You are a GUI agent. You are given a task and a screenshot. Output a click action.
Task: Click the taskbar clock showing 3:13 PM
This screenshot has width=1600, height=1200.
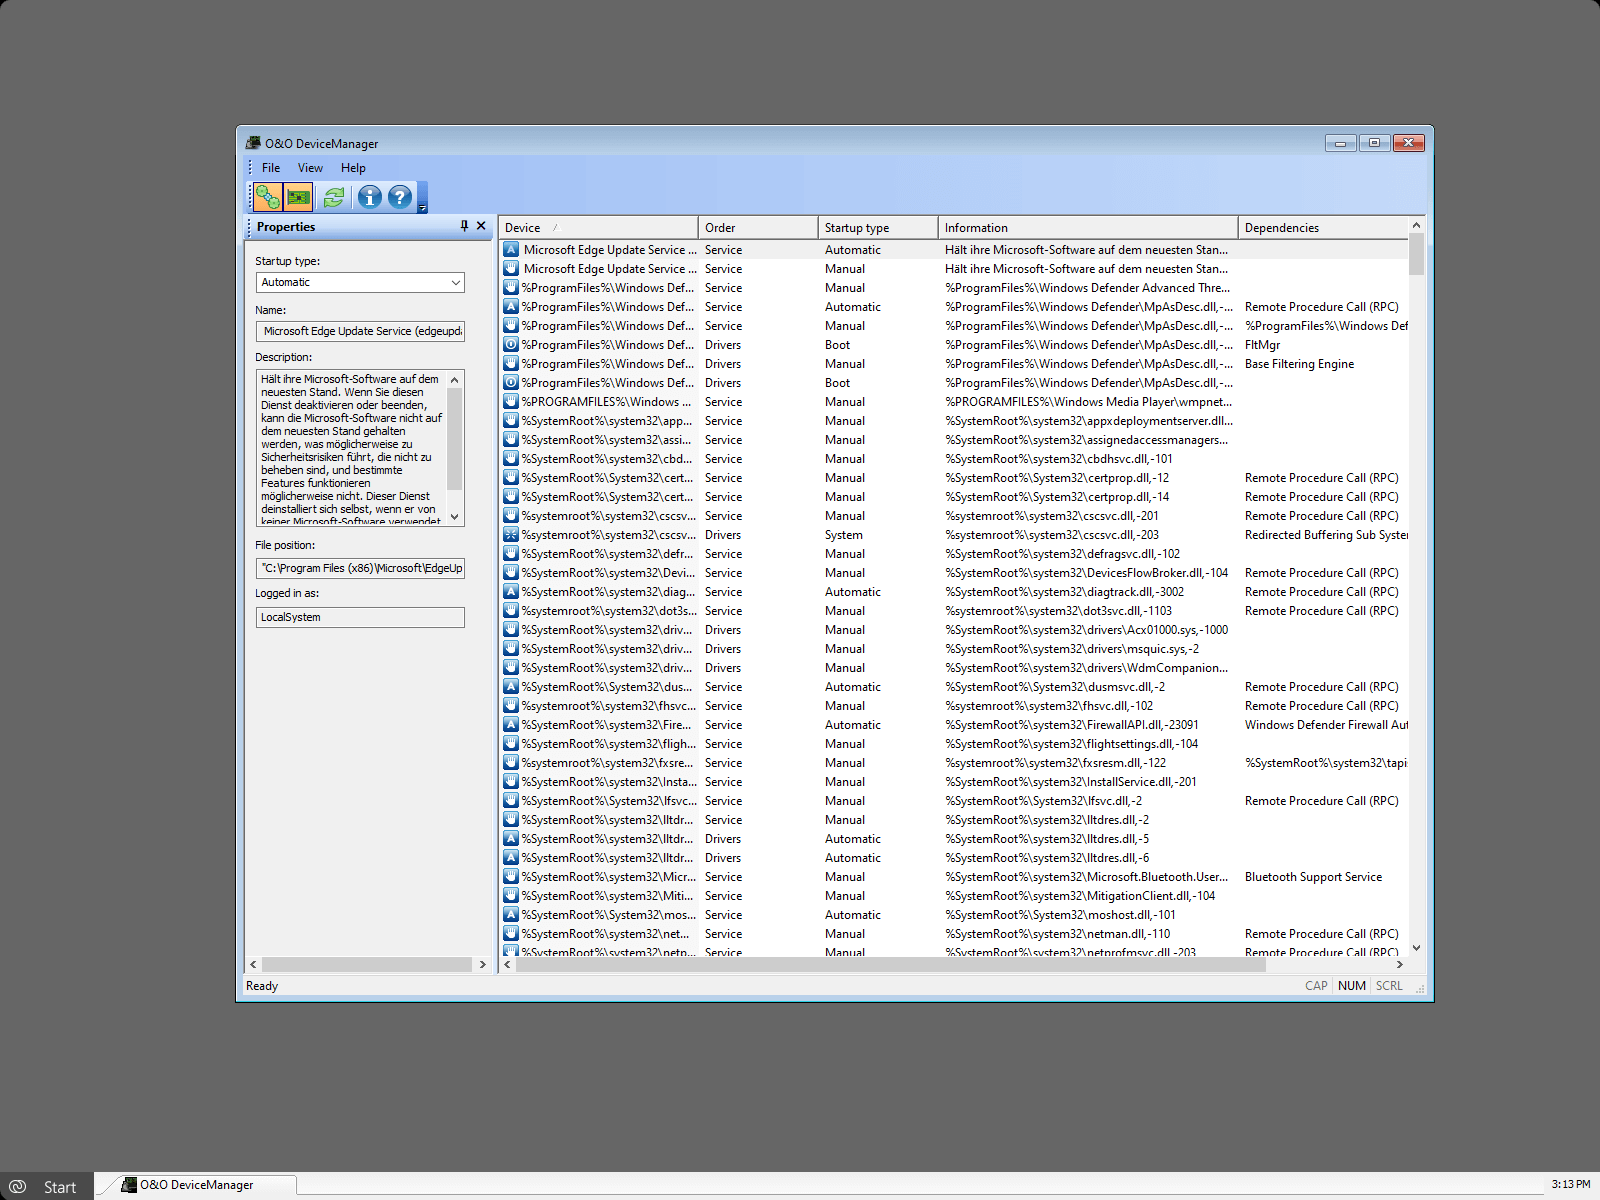(1570, 1185)
